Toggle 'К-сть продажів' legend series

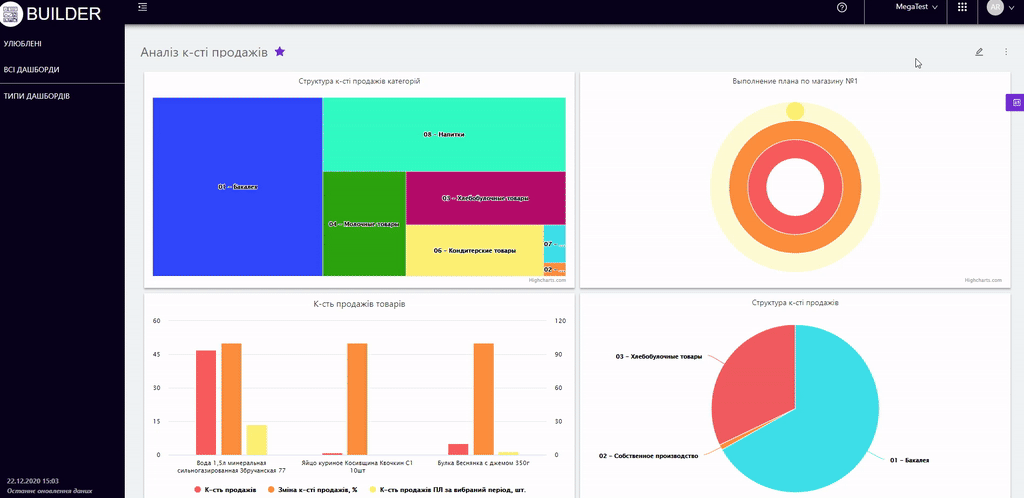tap(226, 490)
